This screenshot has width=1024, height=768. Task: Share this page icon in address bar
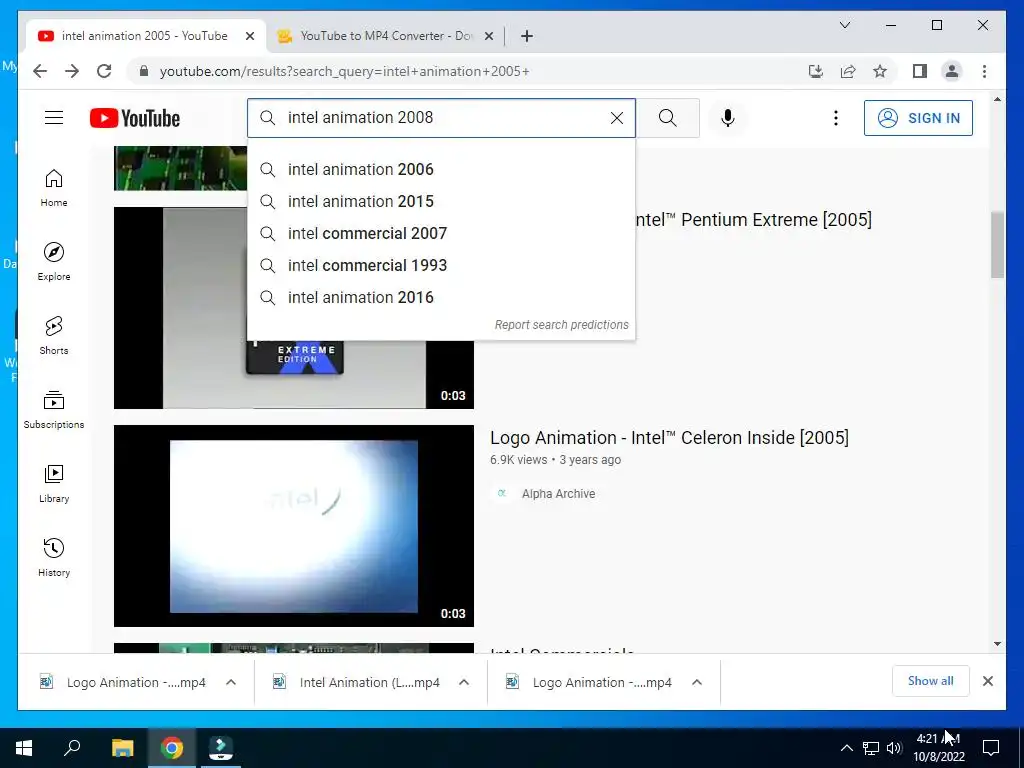click(x=848, y=71)
